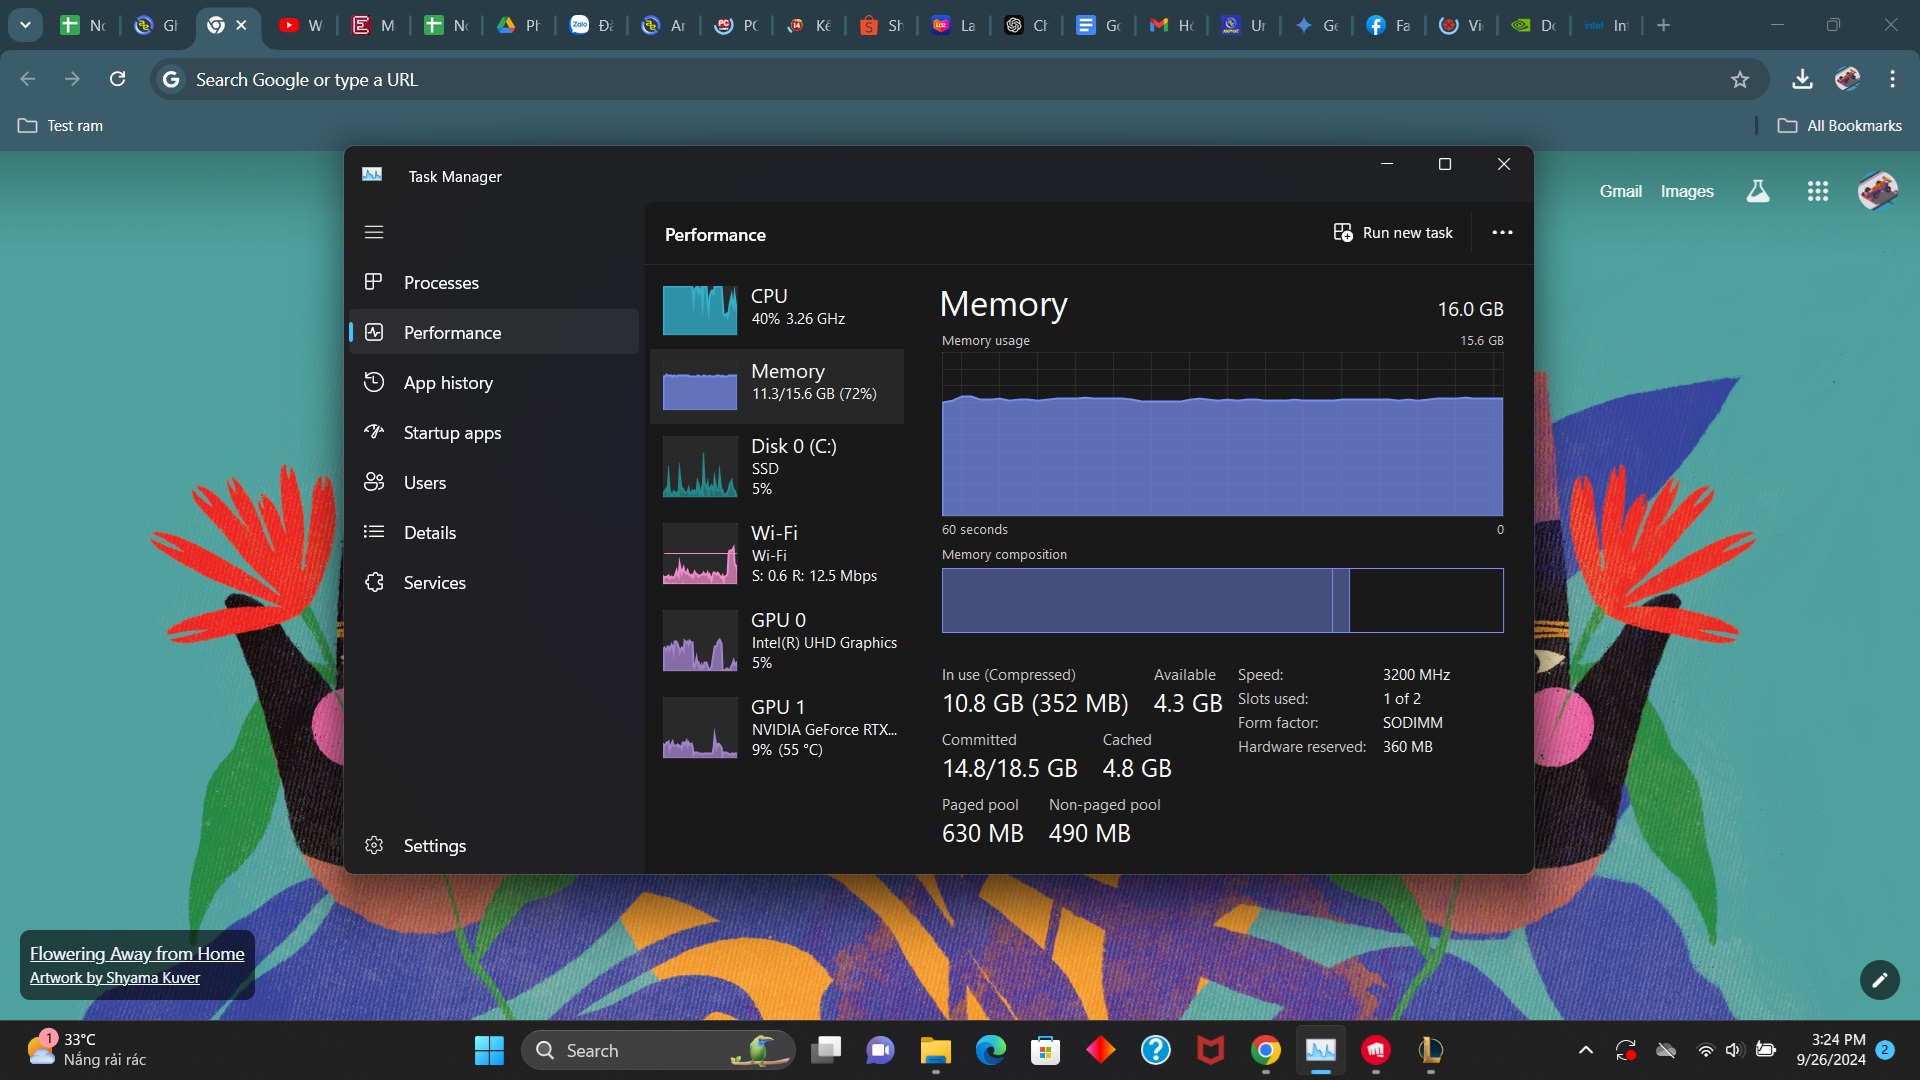This screenshot has width=1920, height=1080.
Task: Open Task Manager Settings
Action: click(x=494, y=846)
